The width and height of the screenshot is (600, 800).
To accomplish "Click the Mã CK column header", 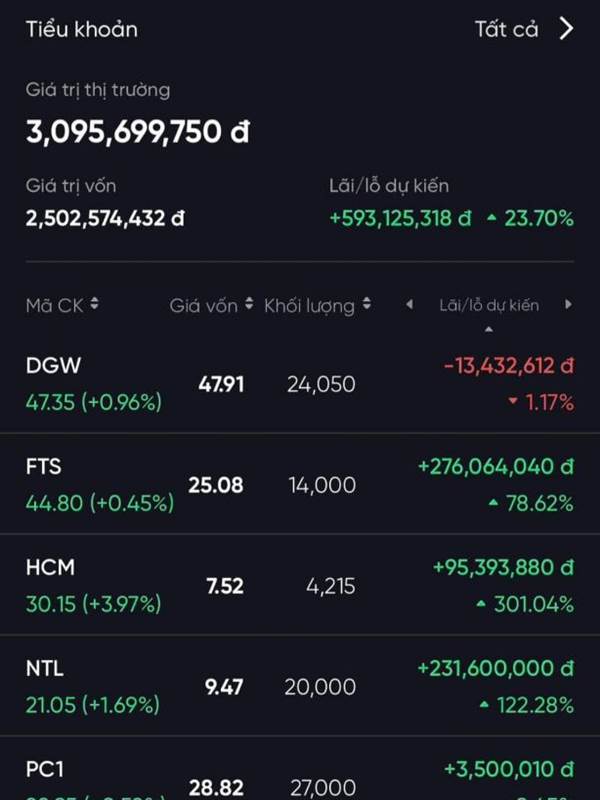I will [54, 305].
